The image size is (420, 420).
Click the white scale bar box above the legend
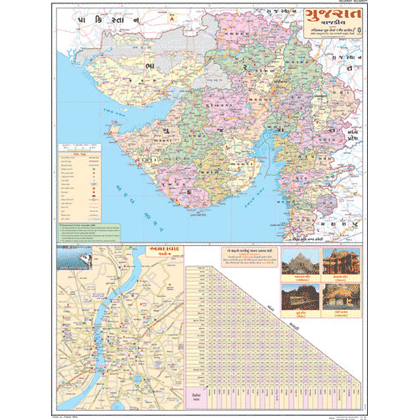coord(80,147)
